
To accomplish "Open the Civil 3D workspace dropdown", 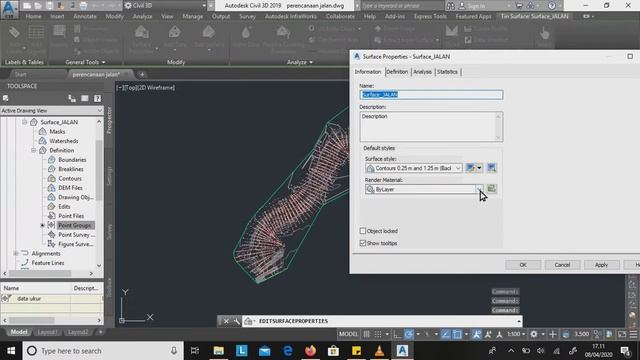I will [x=204, y=6].
